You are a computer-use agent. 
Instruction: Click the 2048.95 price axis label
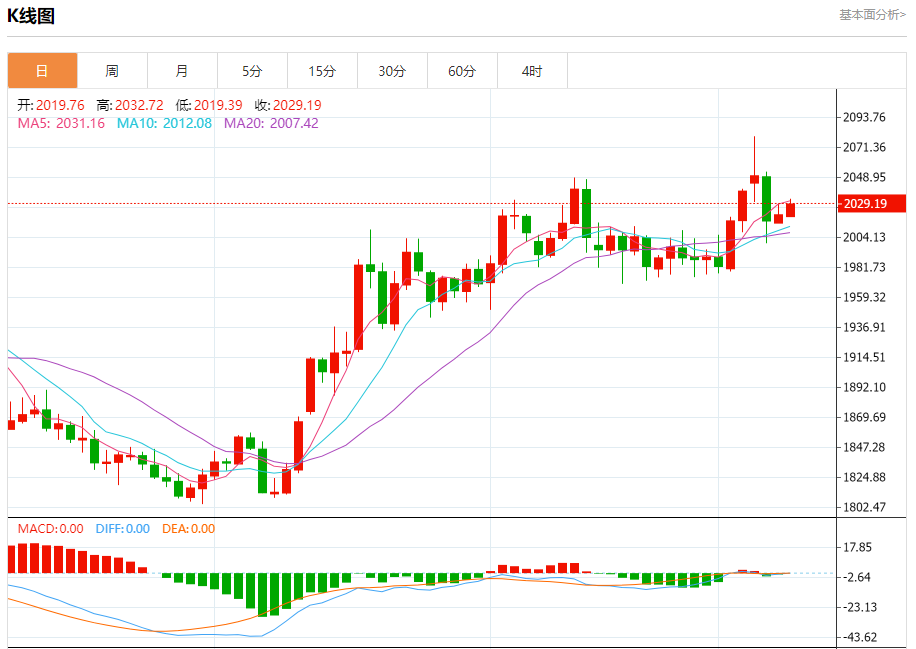click(864, 177)
